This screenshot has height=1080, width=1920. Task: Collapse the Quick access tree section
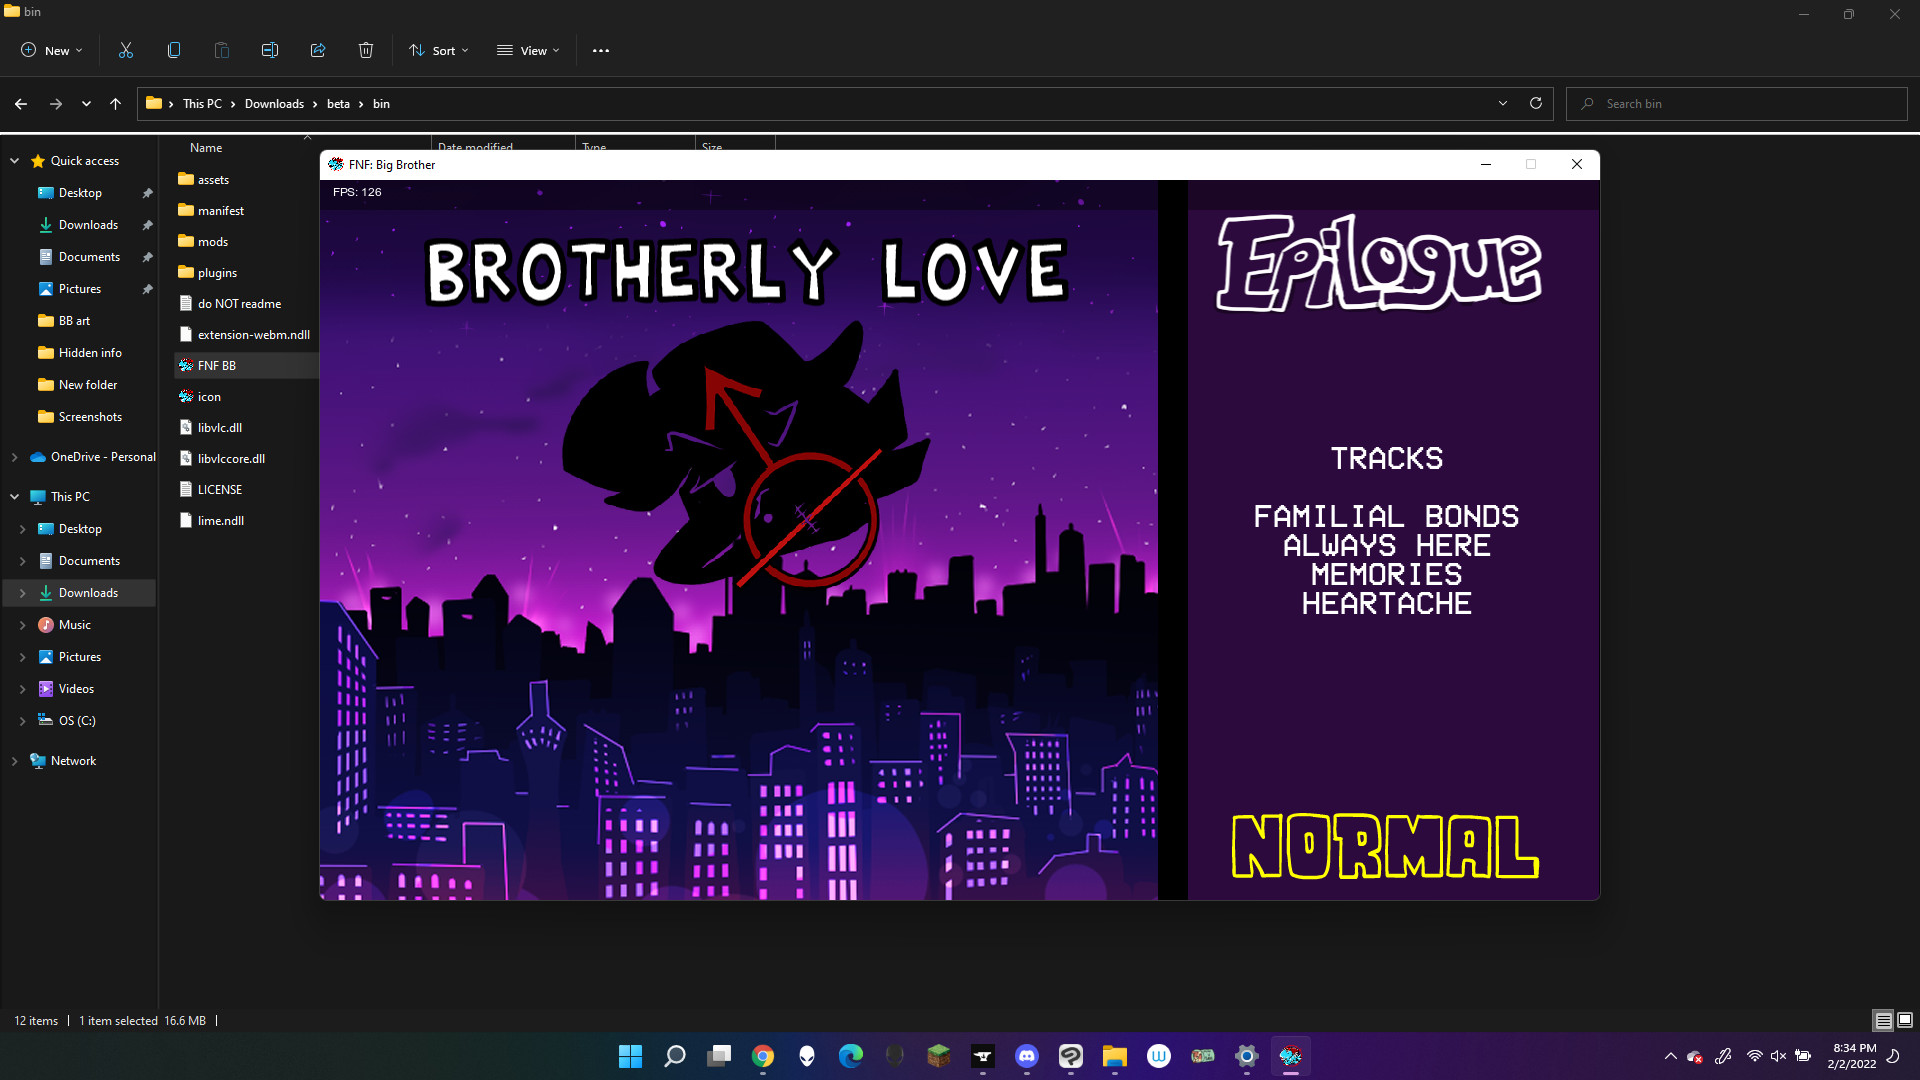click(x=15, y=161)
